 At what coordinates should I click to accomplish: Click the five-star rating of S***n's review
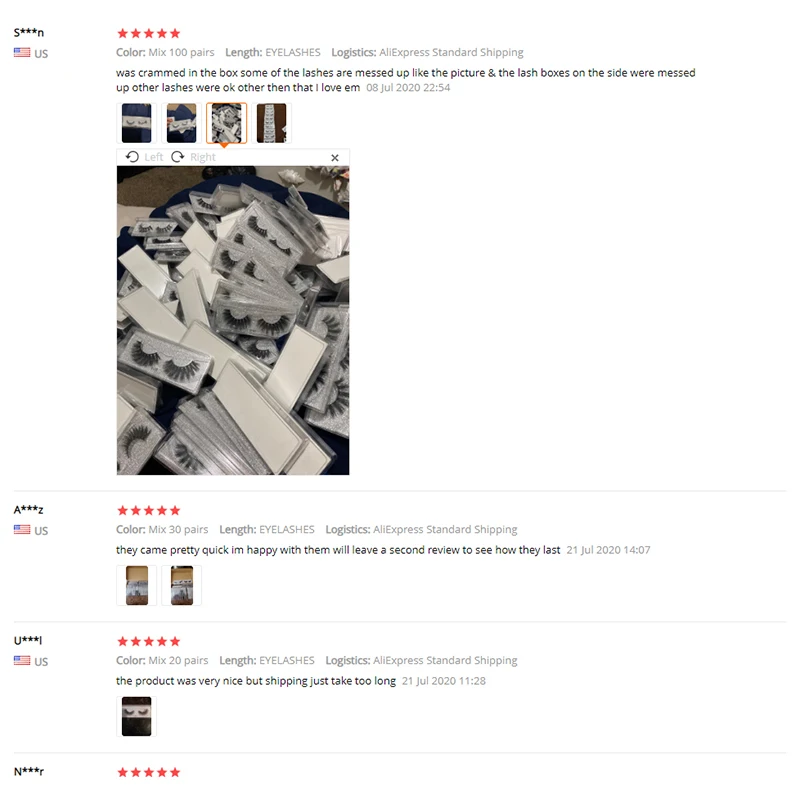pyautogui.click(x=148, y=34)
